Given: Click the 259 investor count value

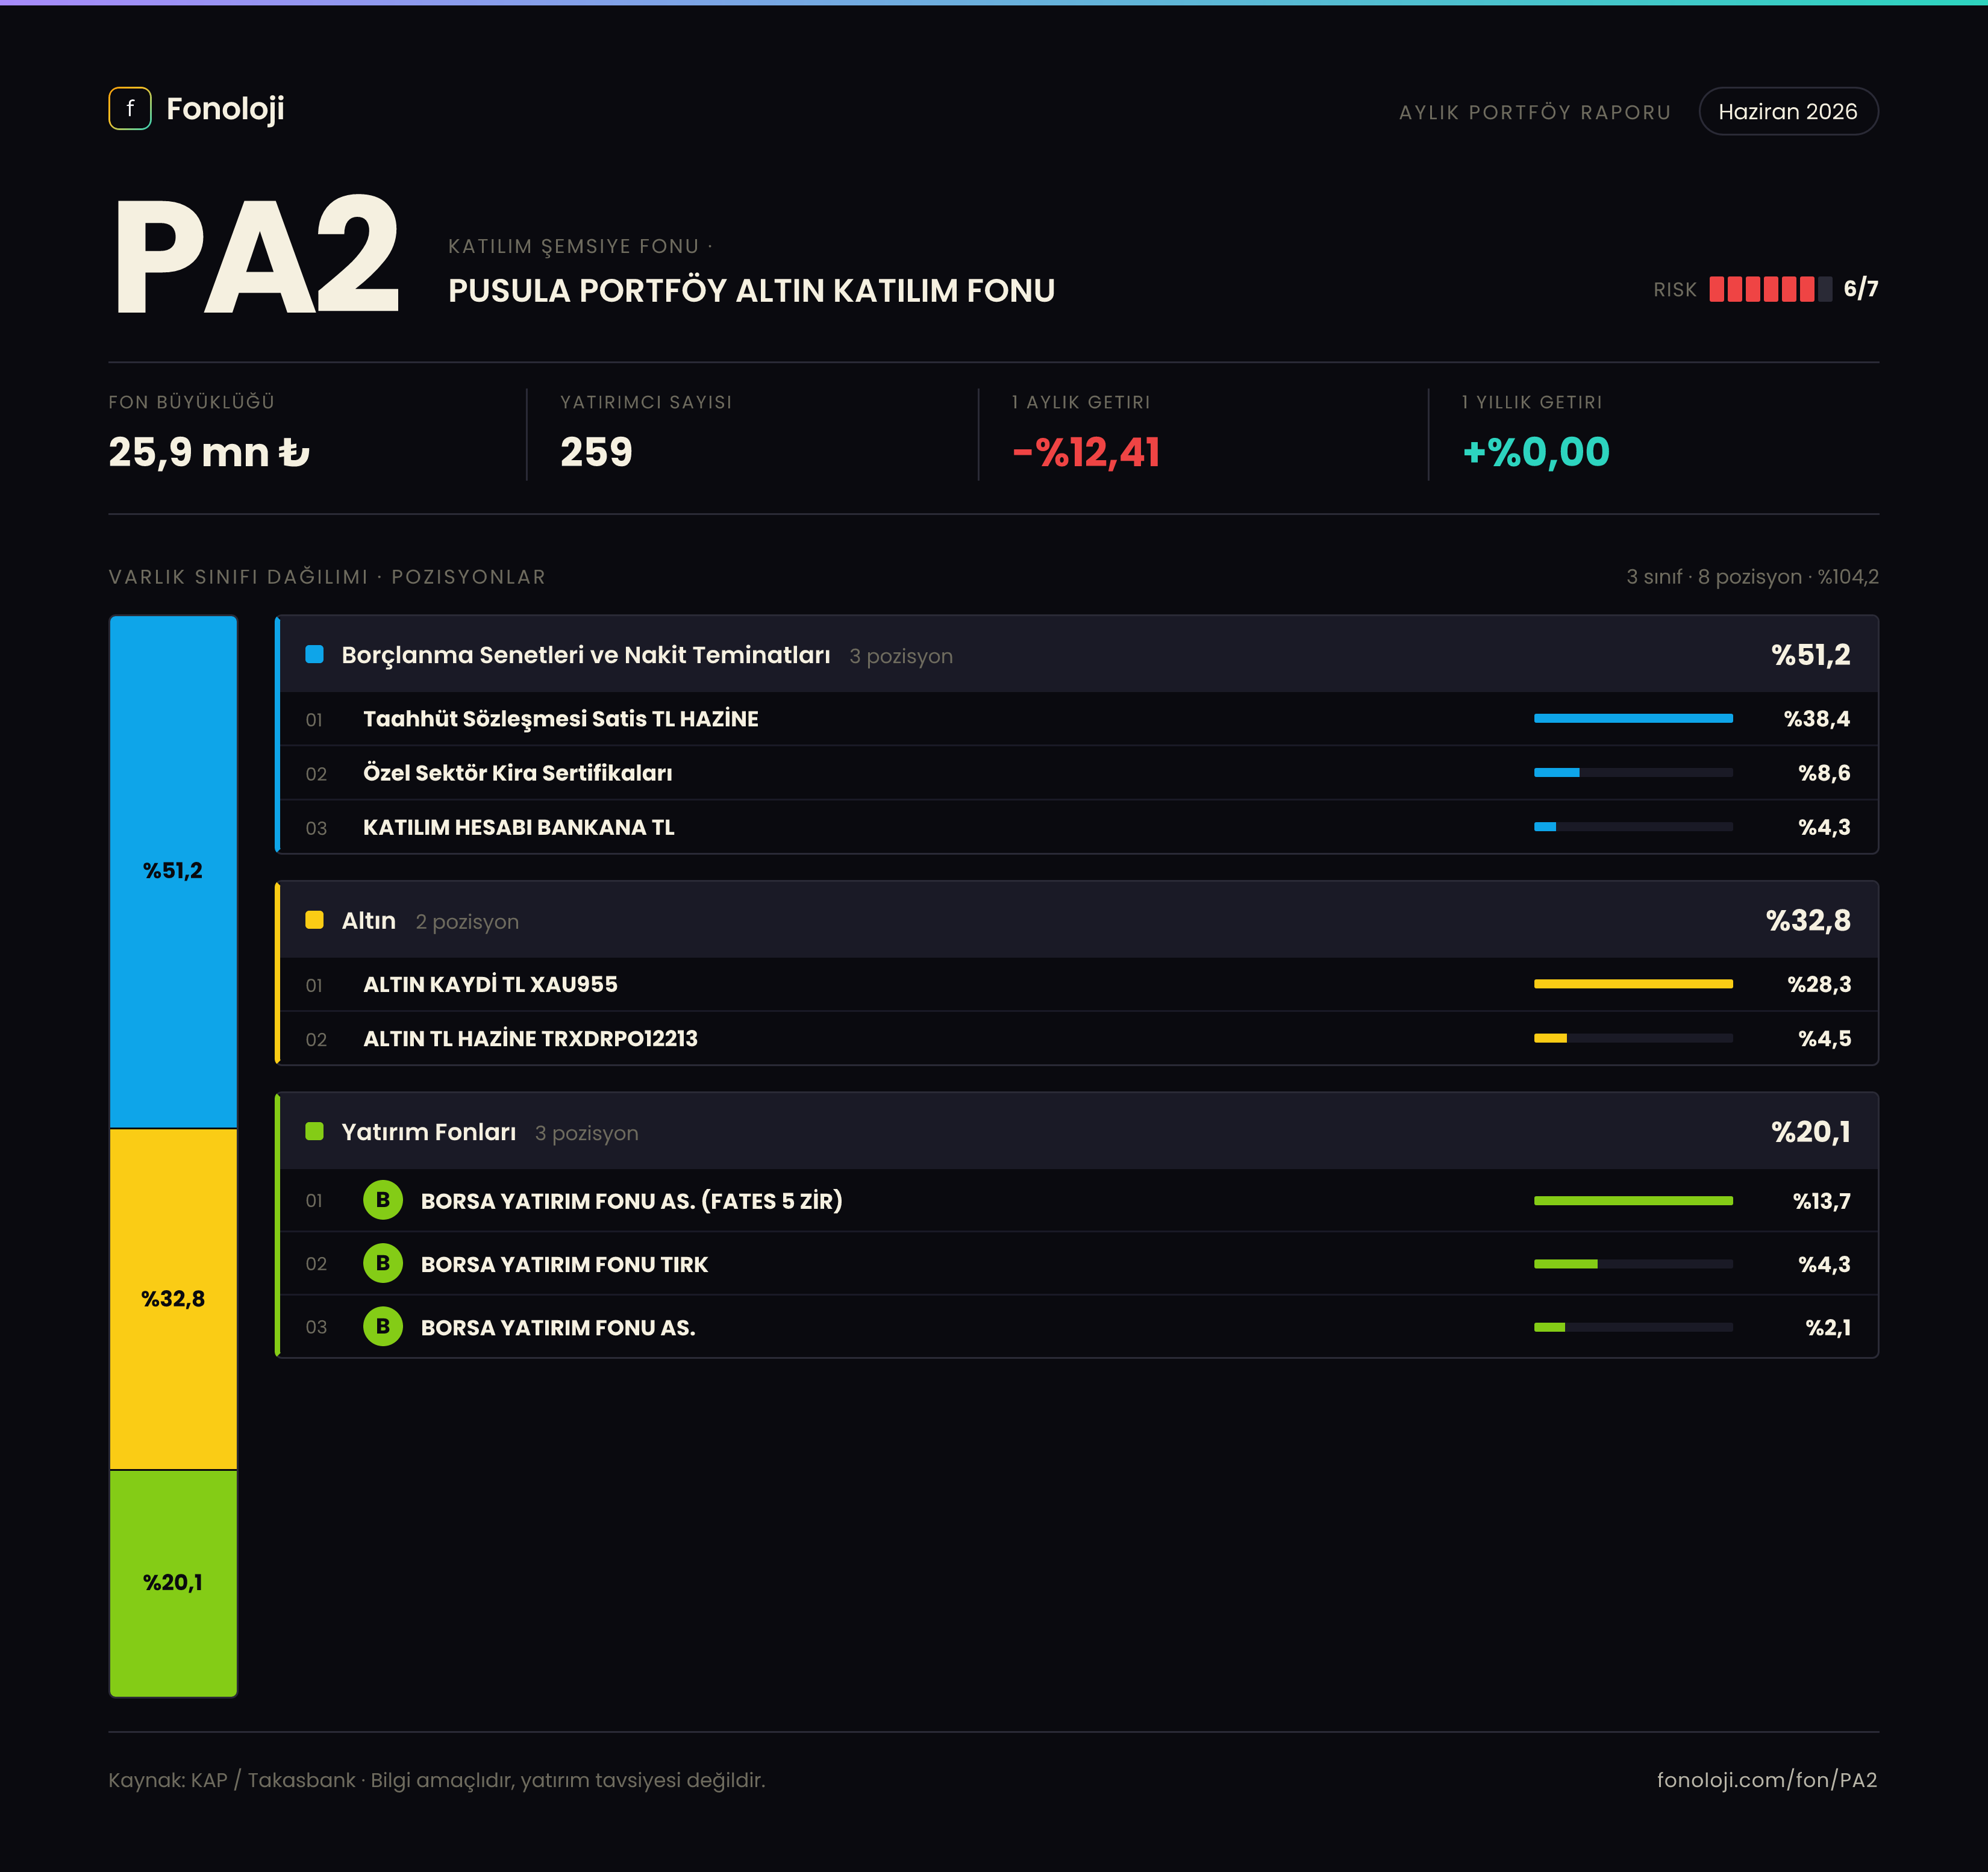Looking at the screenshot, I should pos(596,452).
